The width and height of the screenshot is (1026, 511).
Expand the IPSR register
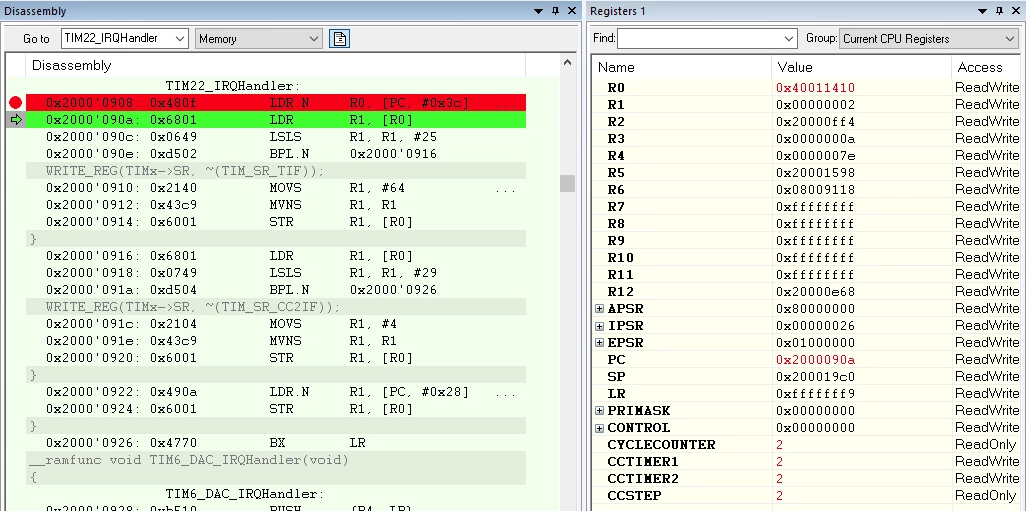pyautogui.click(x=599, y=325)
